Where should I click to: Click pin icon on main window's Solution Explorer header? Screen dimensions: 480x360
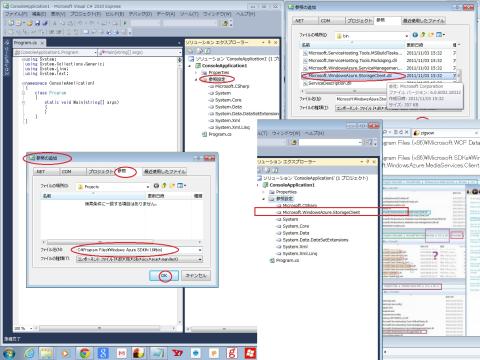pos(269,42)
